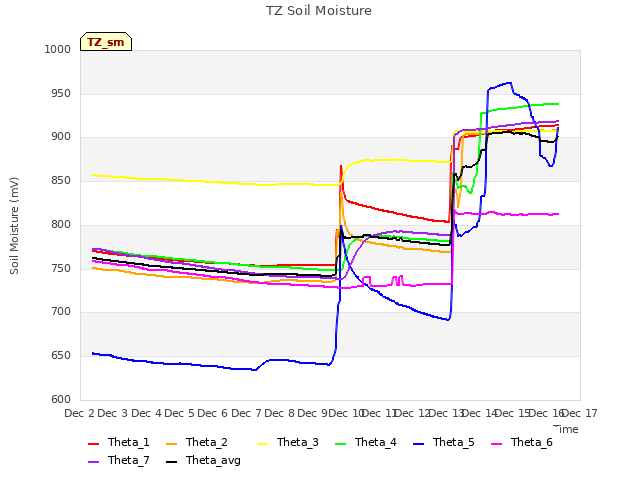
Task: Click the blue Theta_5 legend color swatch
Action: (x=418, y=444)
